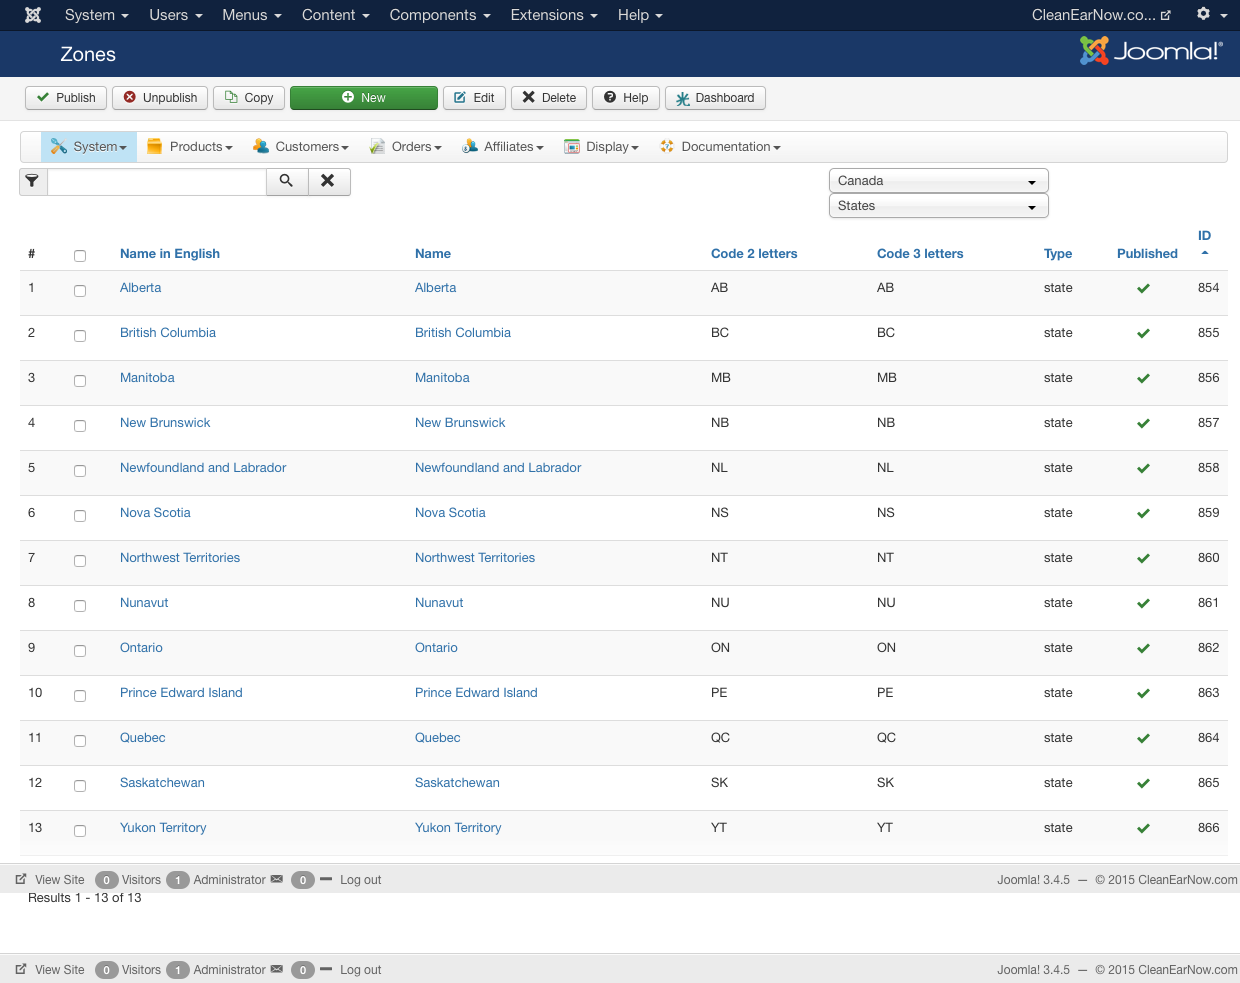The image size is (1240, 983).
Task: Toggle published status of Nunavut
Action: click(x=1143, y=603)
